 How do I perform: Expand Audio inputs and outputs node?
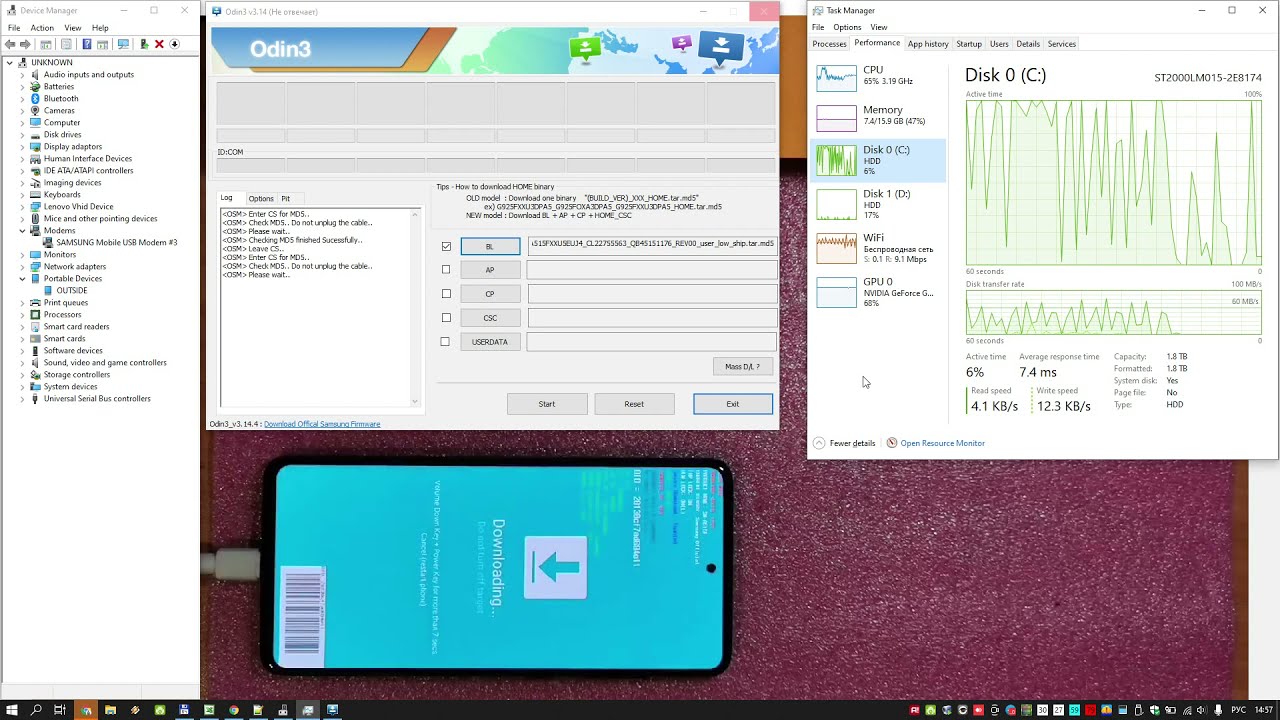[x=22, y=74]
